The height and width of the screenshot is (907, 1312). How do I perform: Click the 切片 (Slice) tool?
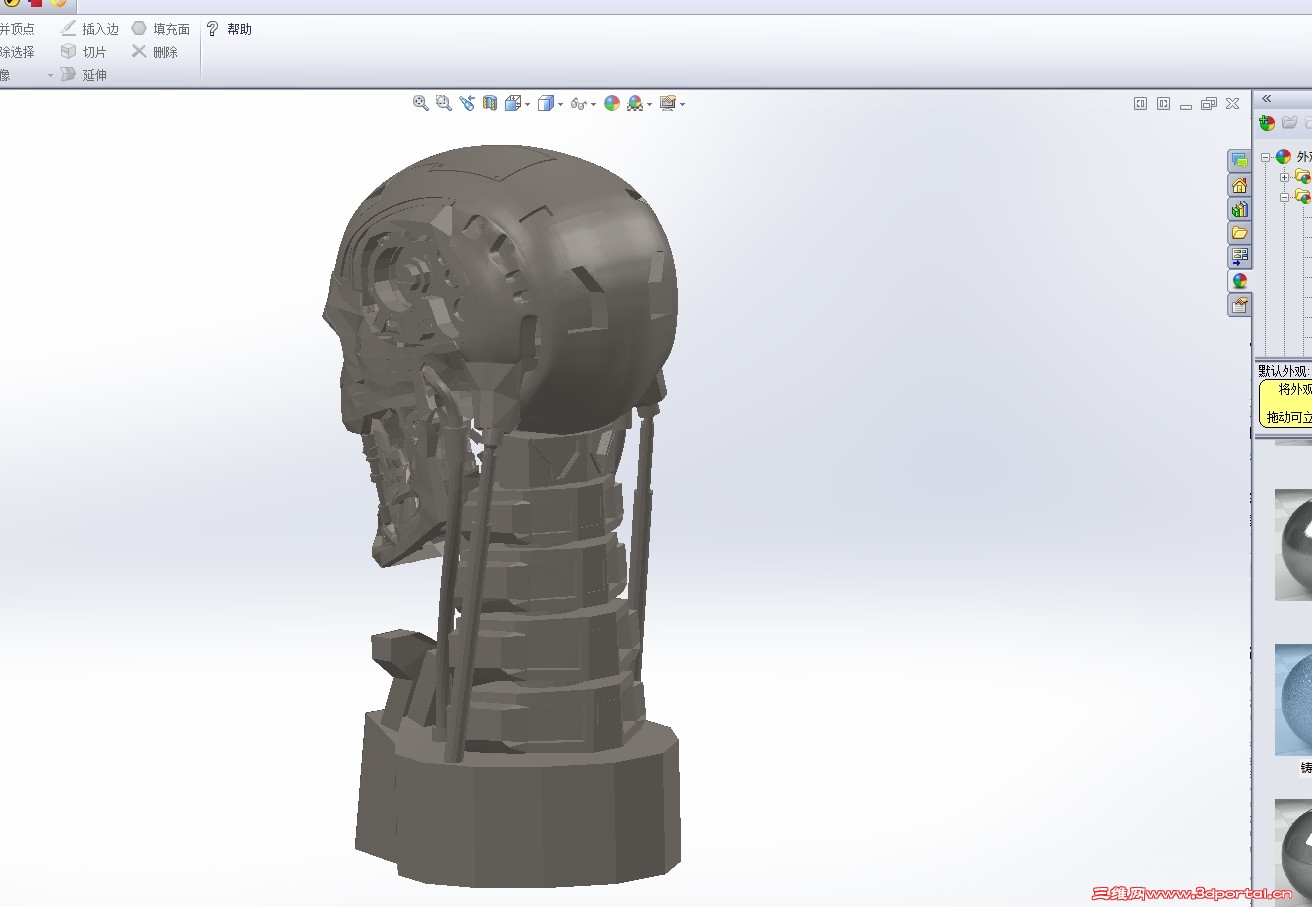tap(84, 52)
